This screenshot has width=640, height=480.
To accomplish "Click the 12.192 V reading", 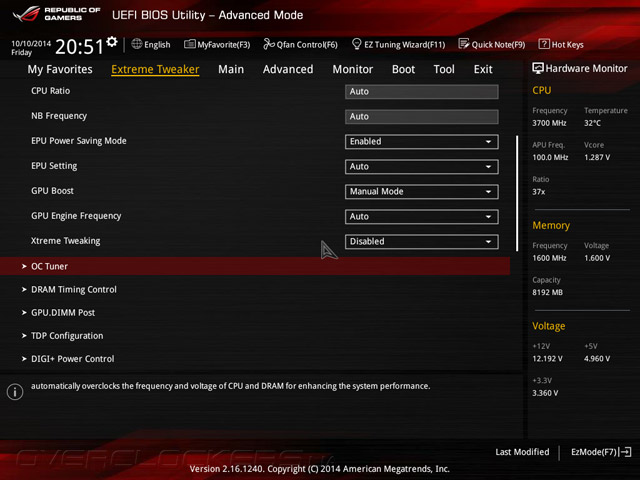I will 547,359.
